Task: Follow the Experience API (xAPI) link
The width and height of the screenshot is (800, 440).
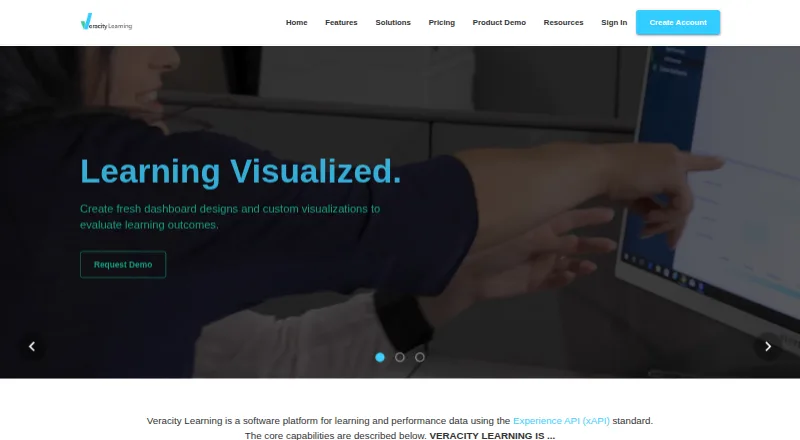Action: [561, 421]
